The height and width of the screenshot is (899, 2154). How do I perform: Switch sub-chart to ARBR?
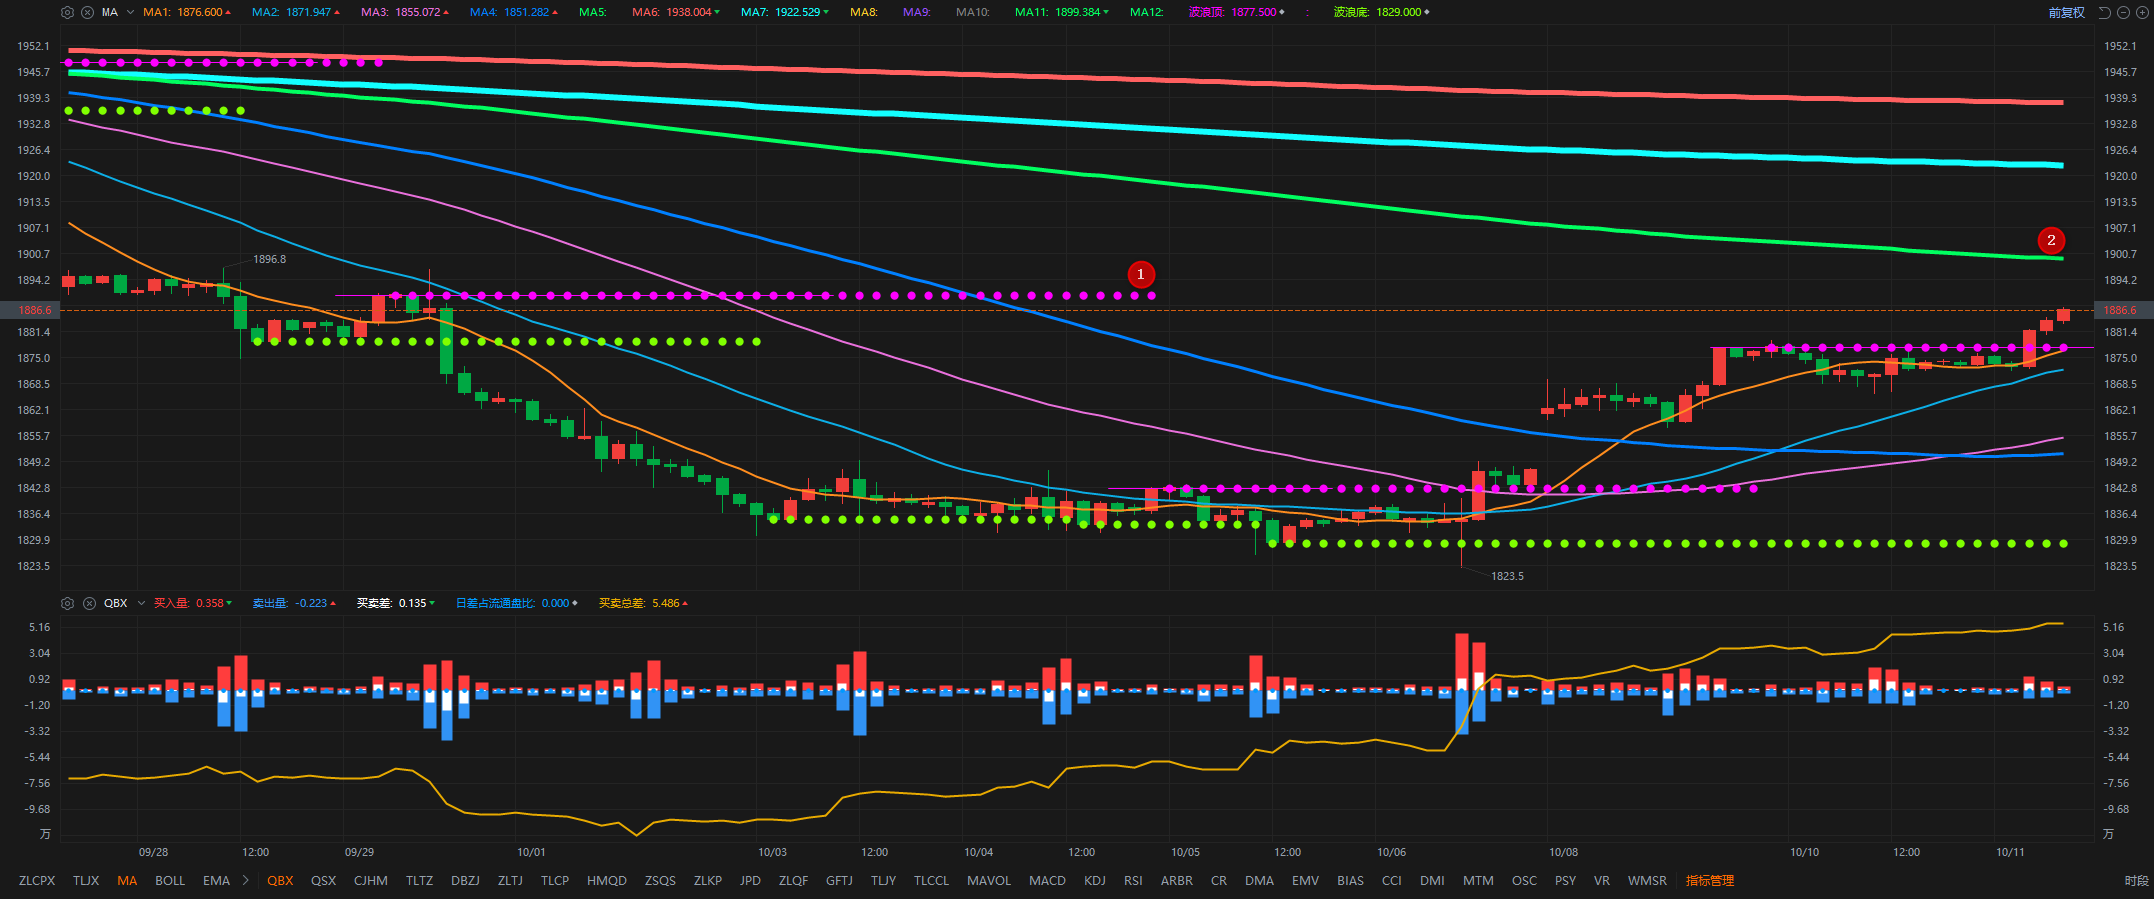1177,880
